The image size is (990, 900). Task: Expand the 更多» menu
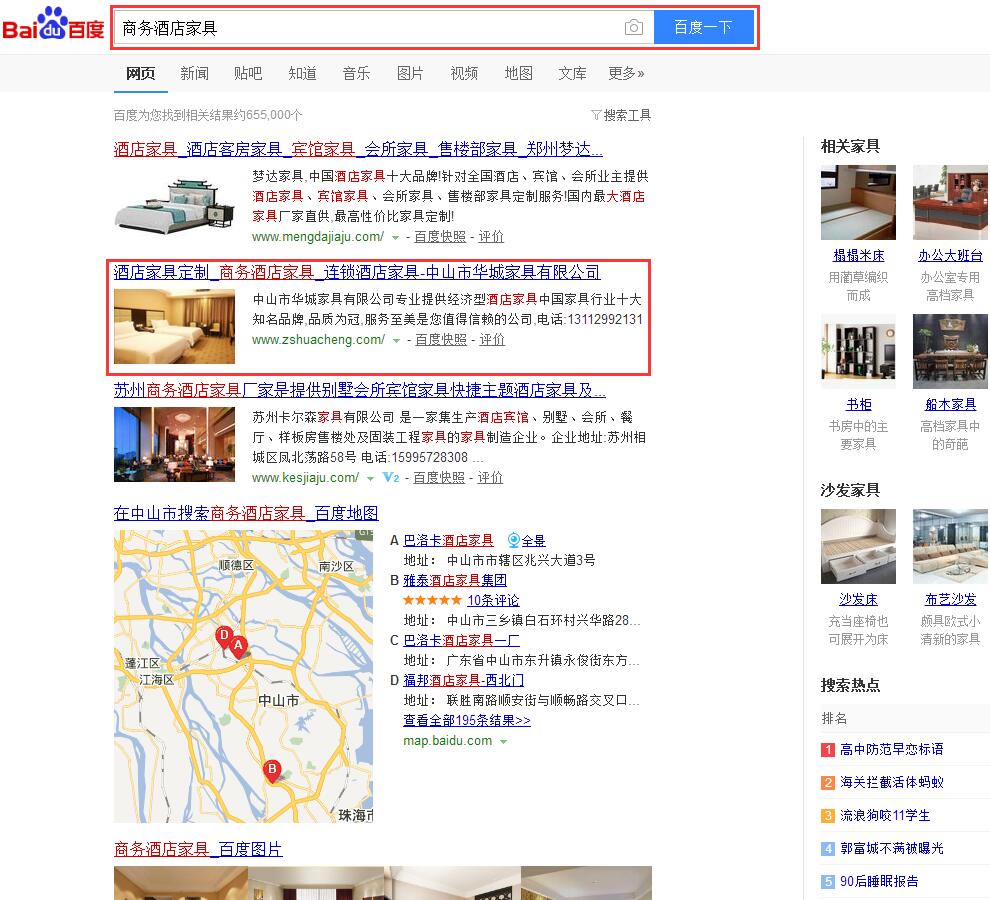(x=626, y=73)
